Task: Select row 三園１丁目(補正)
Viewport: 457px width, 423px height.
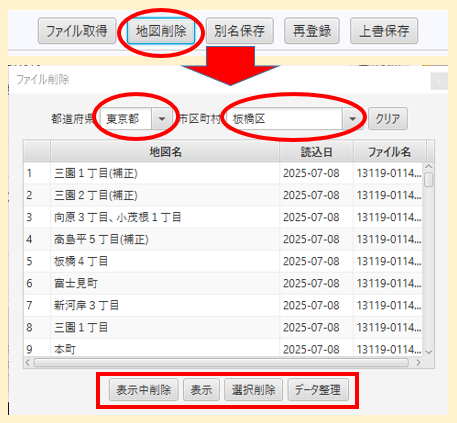Action: tap(223, 173)
